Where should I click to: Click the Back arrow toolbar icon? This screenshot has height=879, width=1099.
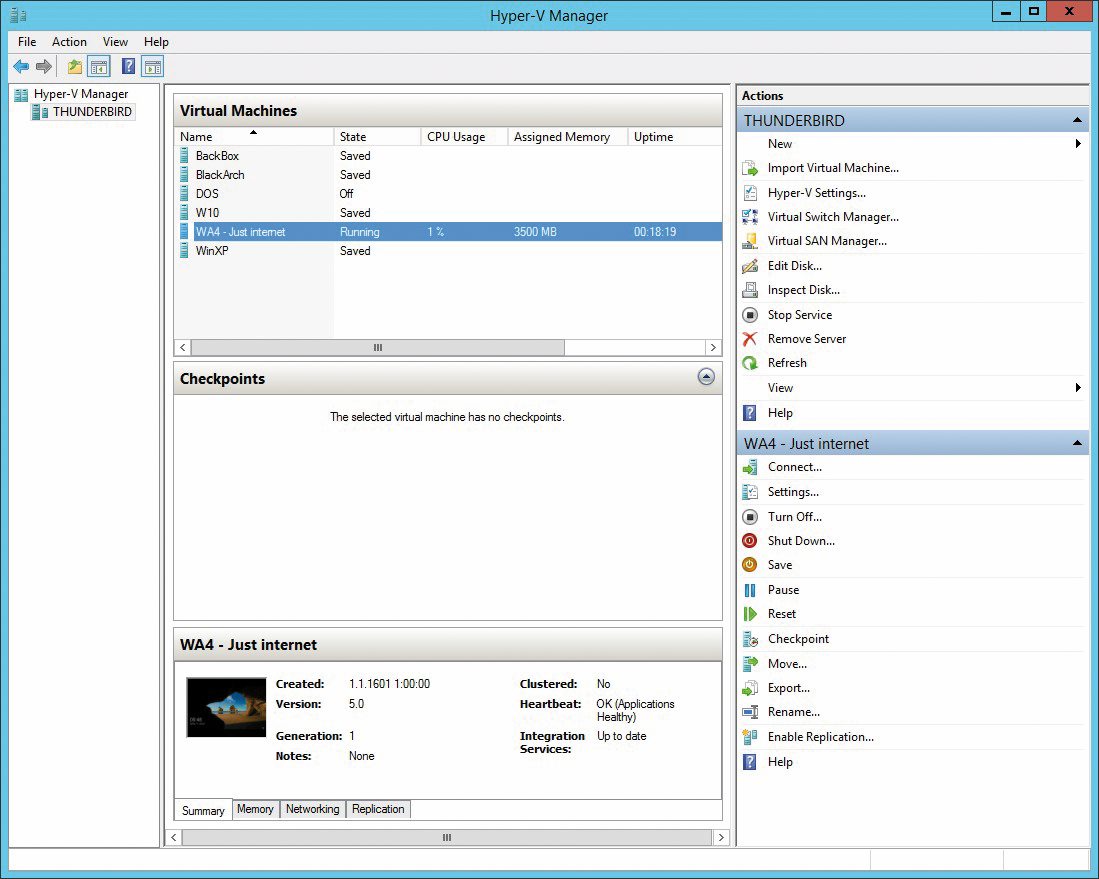[21, 67]
